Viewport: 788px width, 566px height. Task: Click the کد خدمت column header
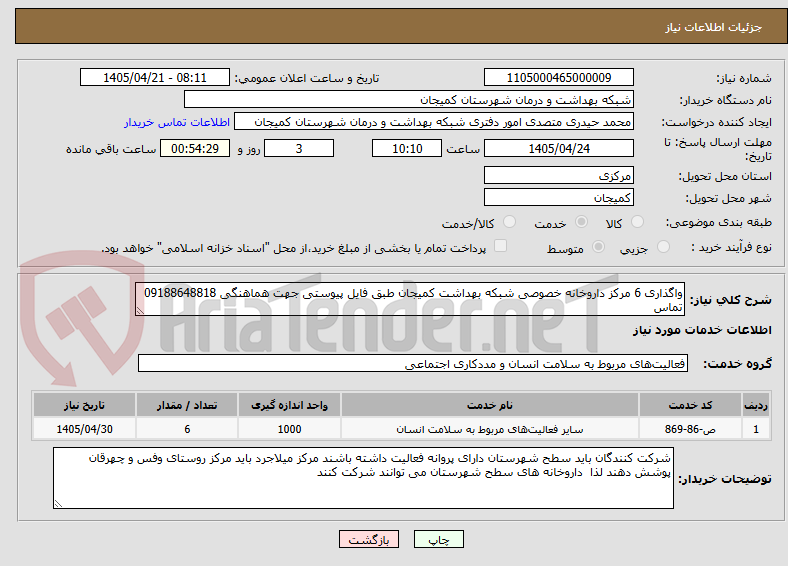pyautogui.click(x=691, y=405)
